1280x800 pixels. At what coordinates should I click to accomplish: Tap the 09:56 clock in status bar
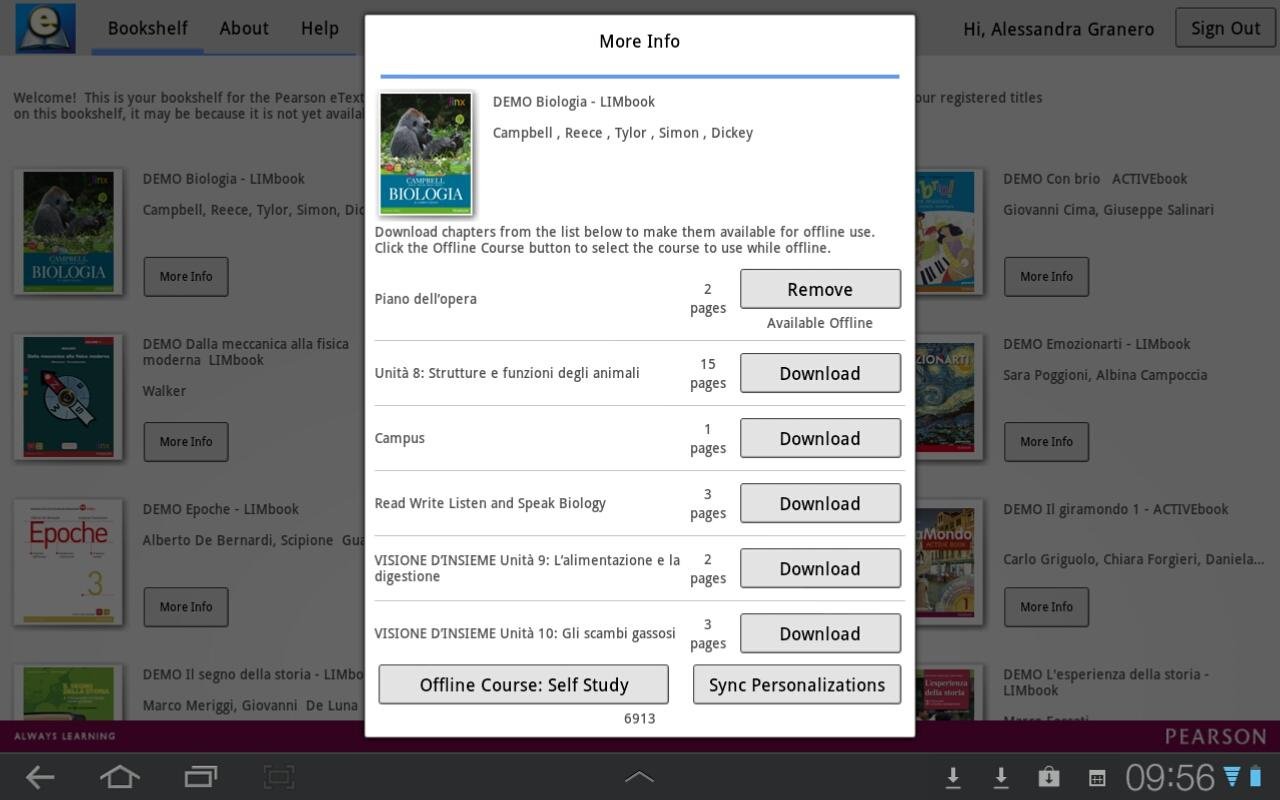pos(1170,777)
